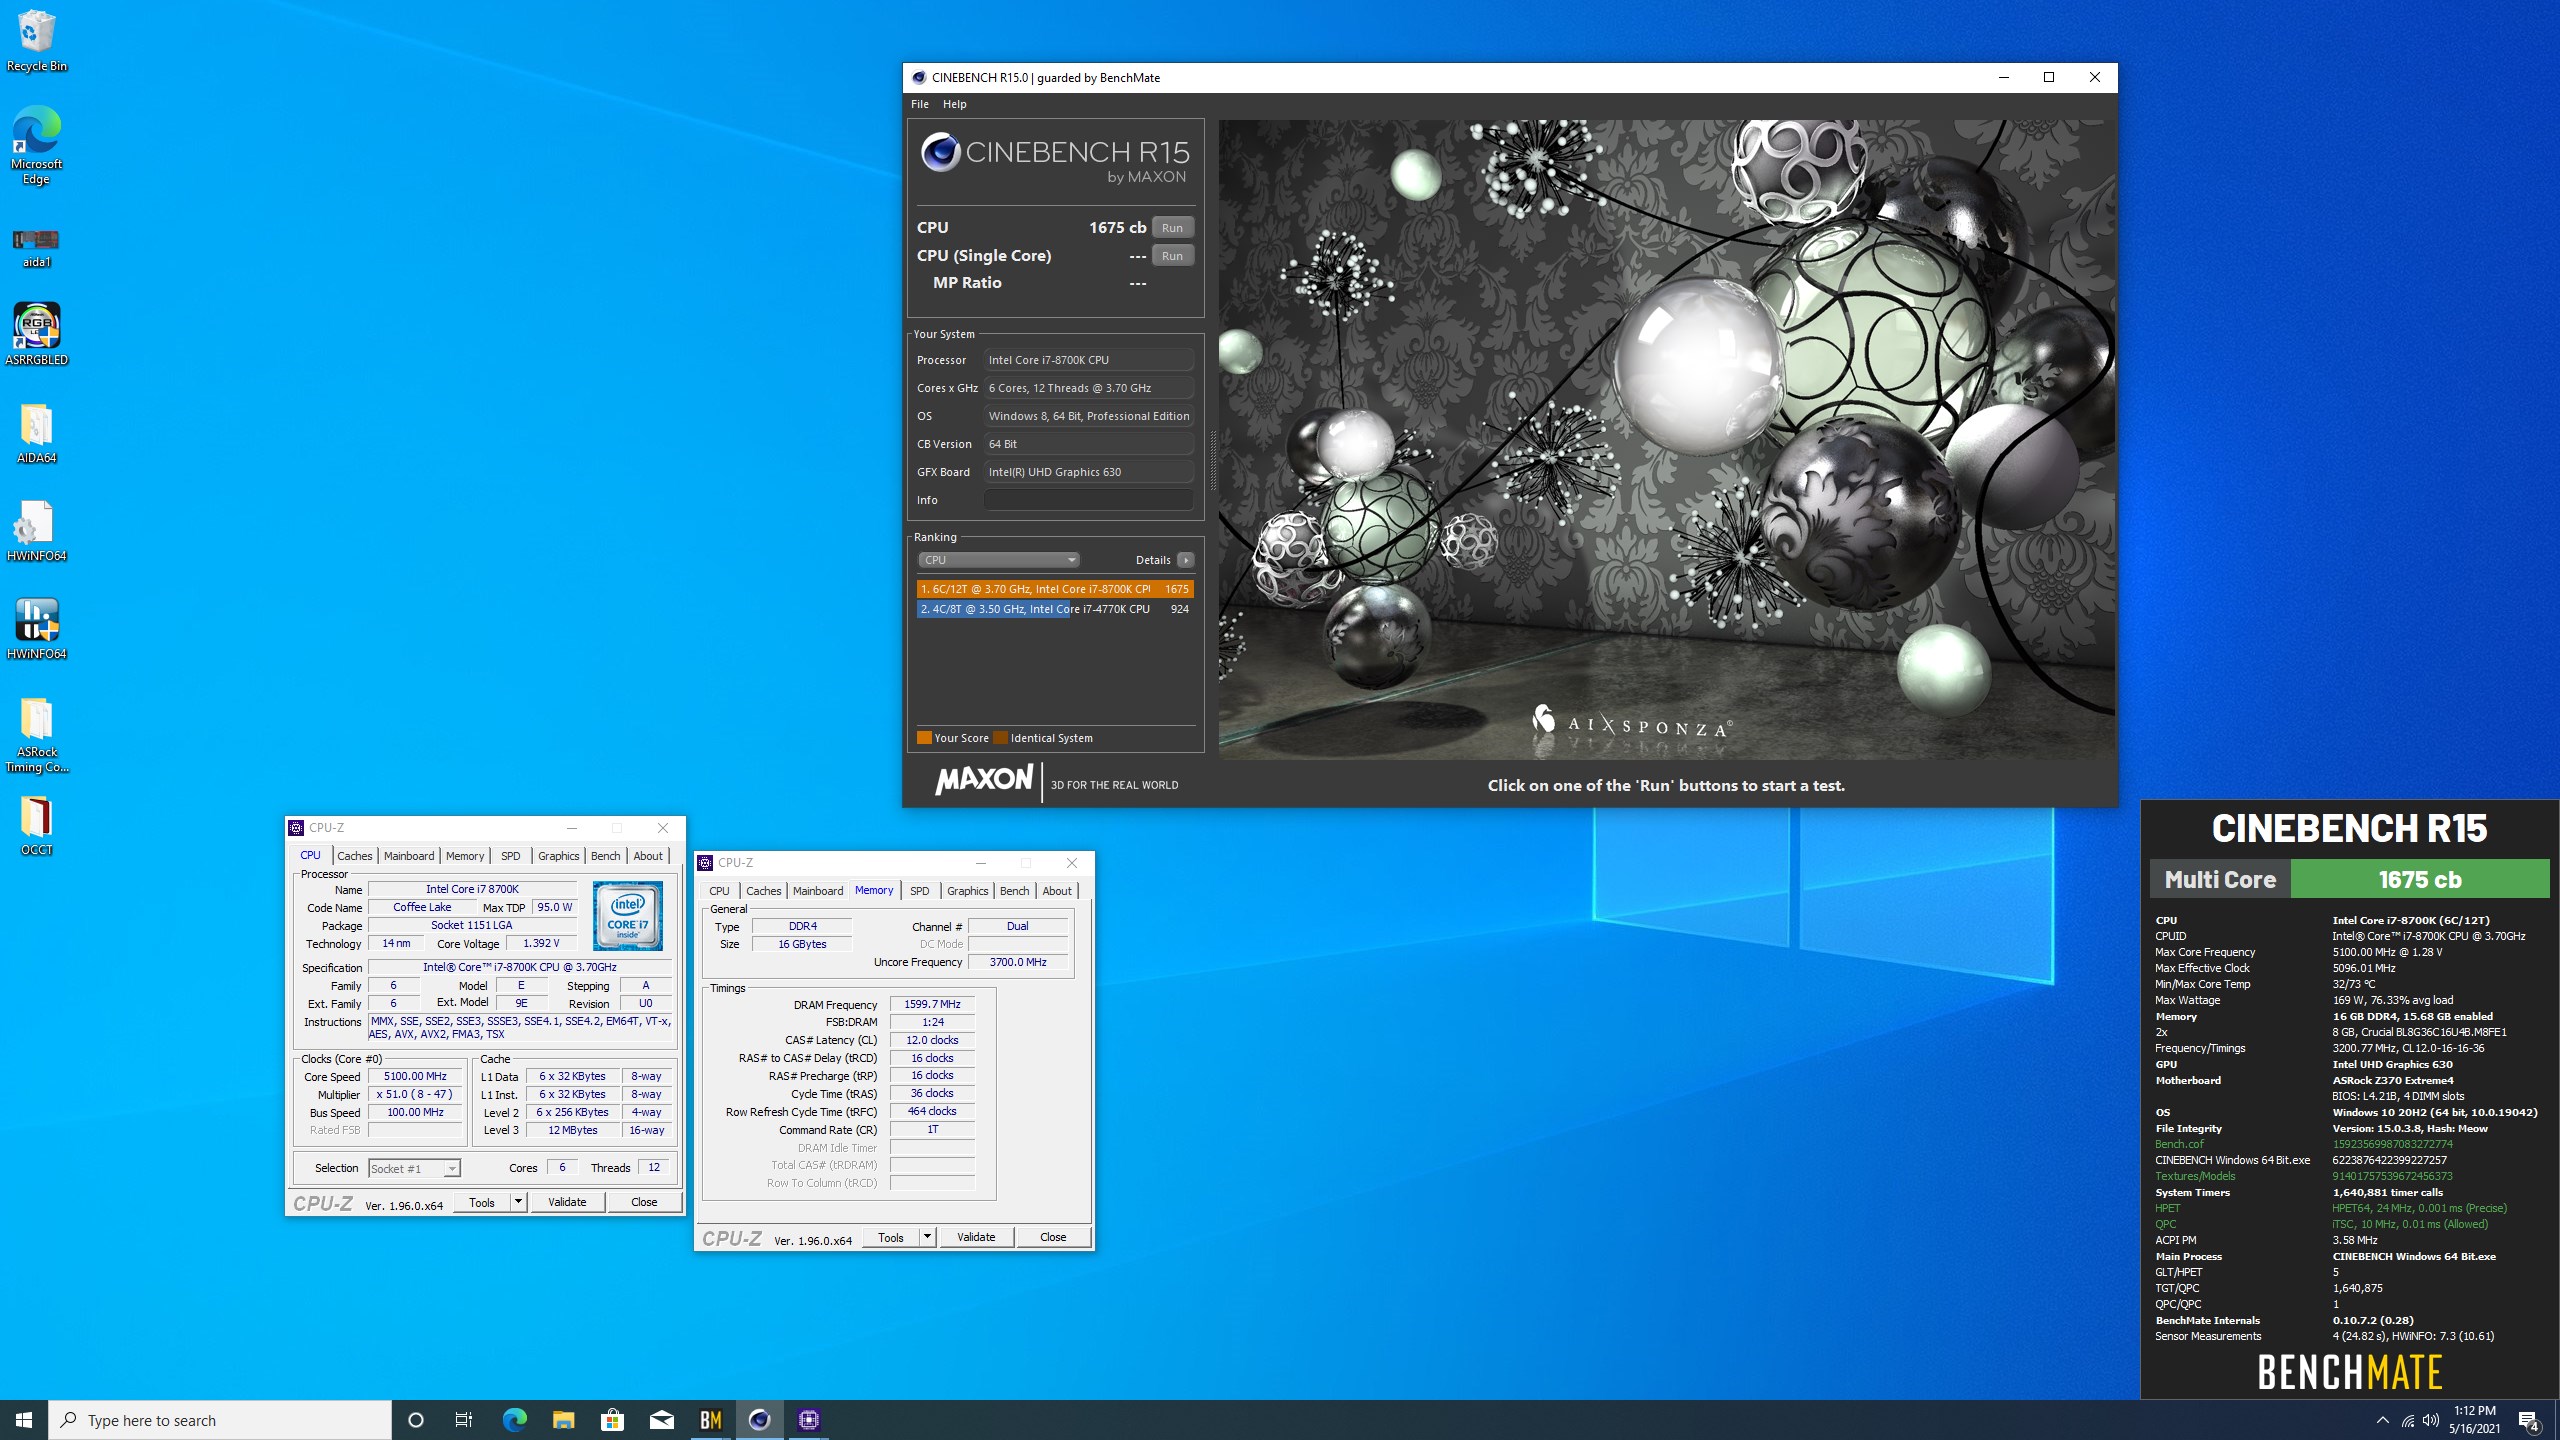This screenshot has width=2560, height=1440.
Task: Switch to Graphics tab in left CPU-Z
Action: pos(558,856)
